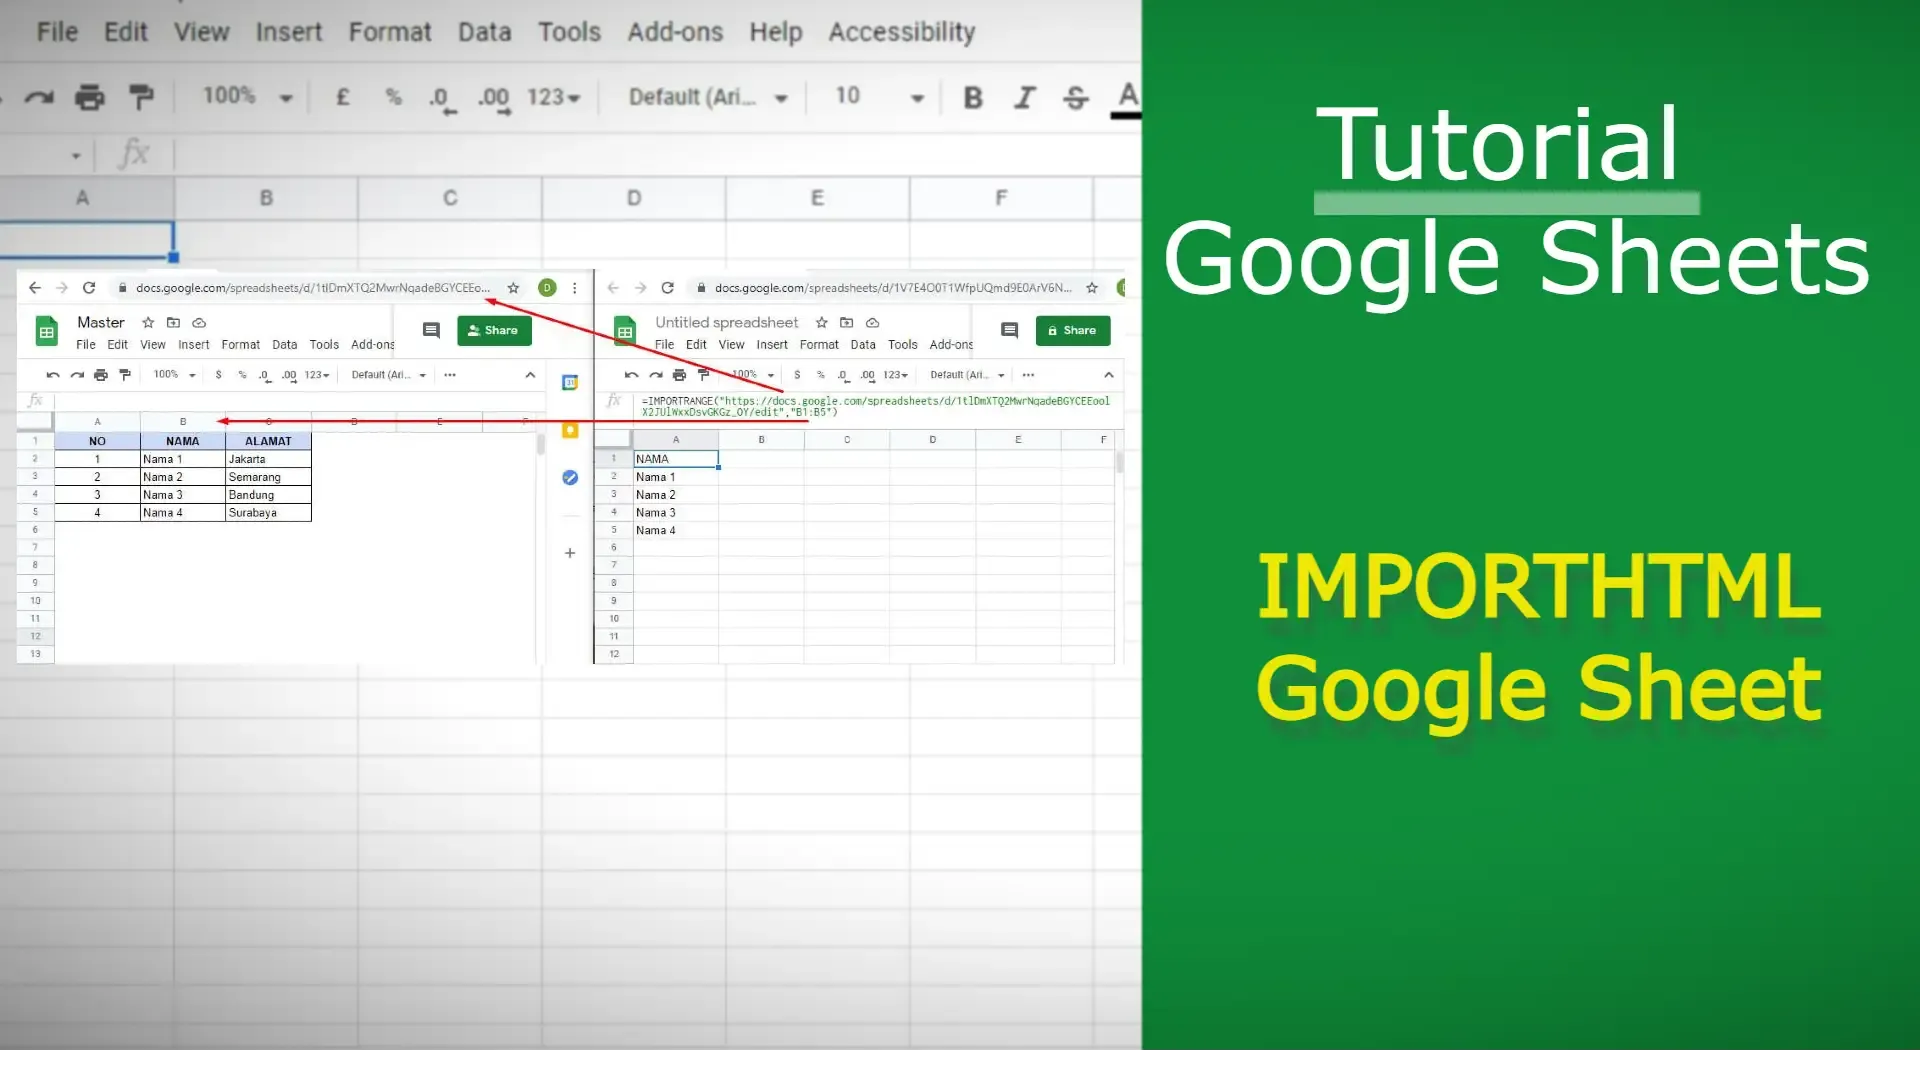Select the paint format roller in the large toolbar
Viewport: 1920px width, 1080px height.
click(141, 97)
